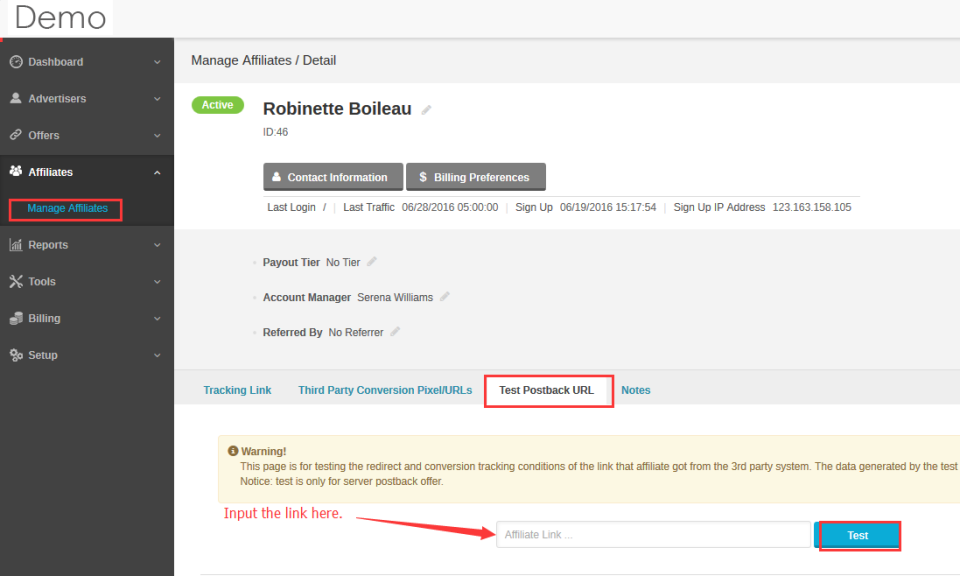Viewport: 960px width, 576px height.
Task: Expand the Setup menu chevron
Action: click(157, 355)
